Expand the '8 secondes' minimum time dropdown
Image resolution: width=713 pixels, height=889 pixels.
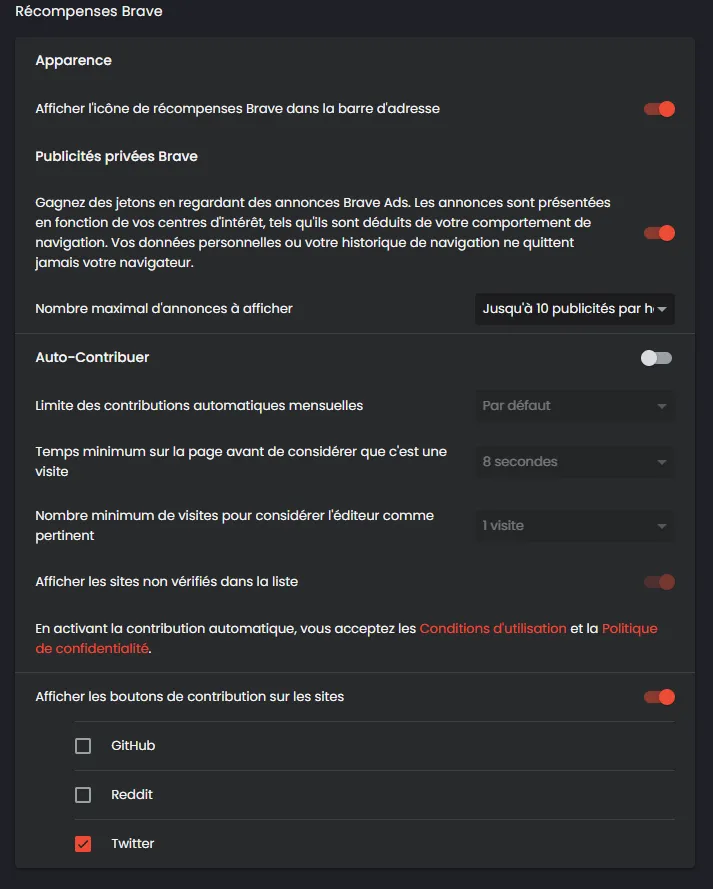click(575, 462)
